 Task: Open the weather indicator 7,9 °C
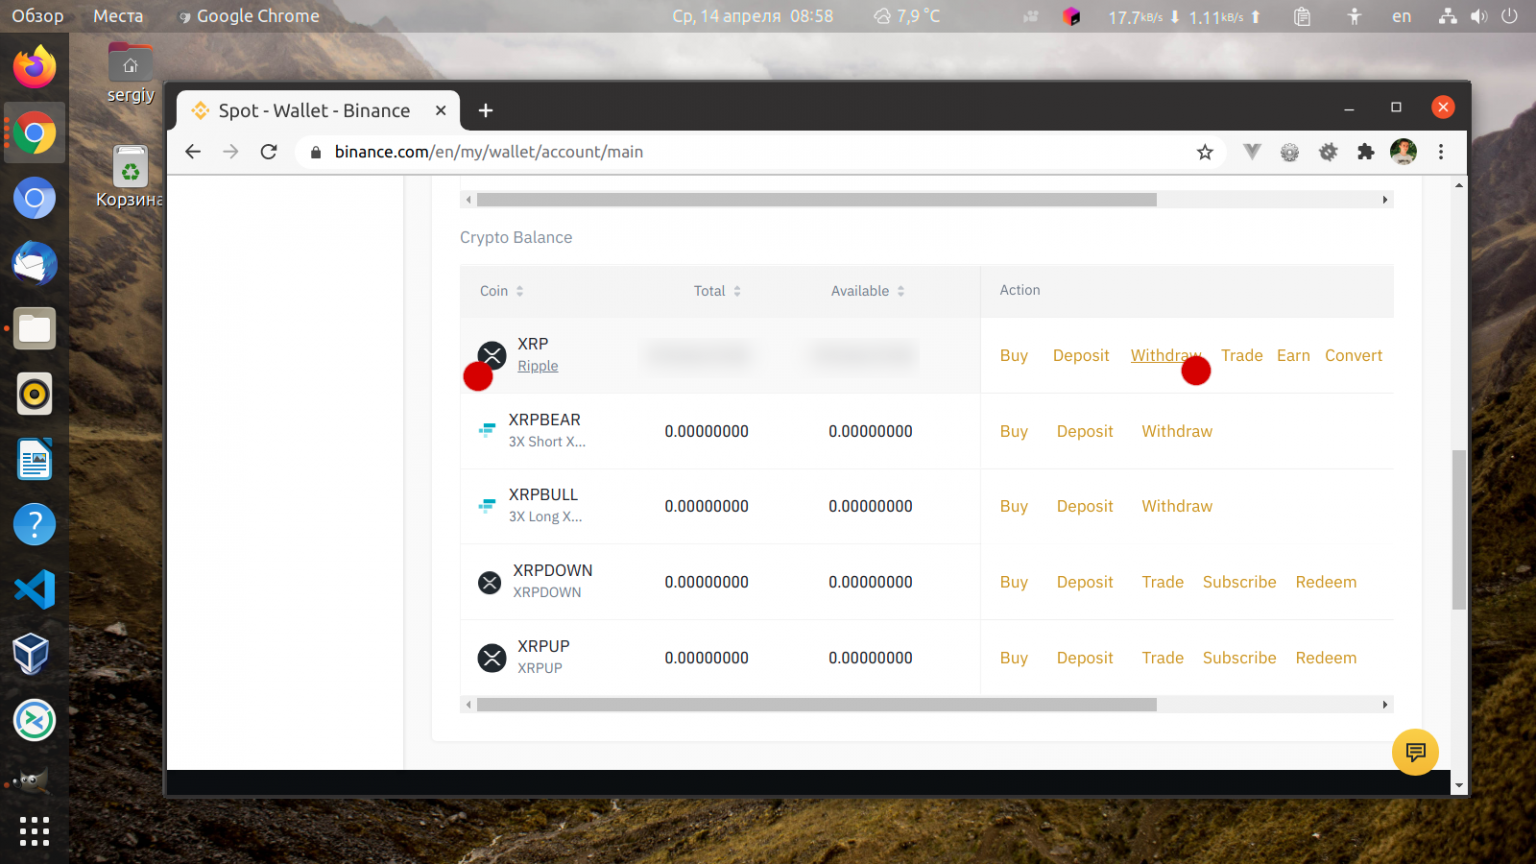(907, 16)
